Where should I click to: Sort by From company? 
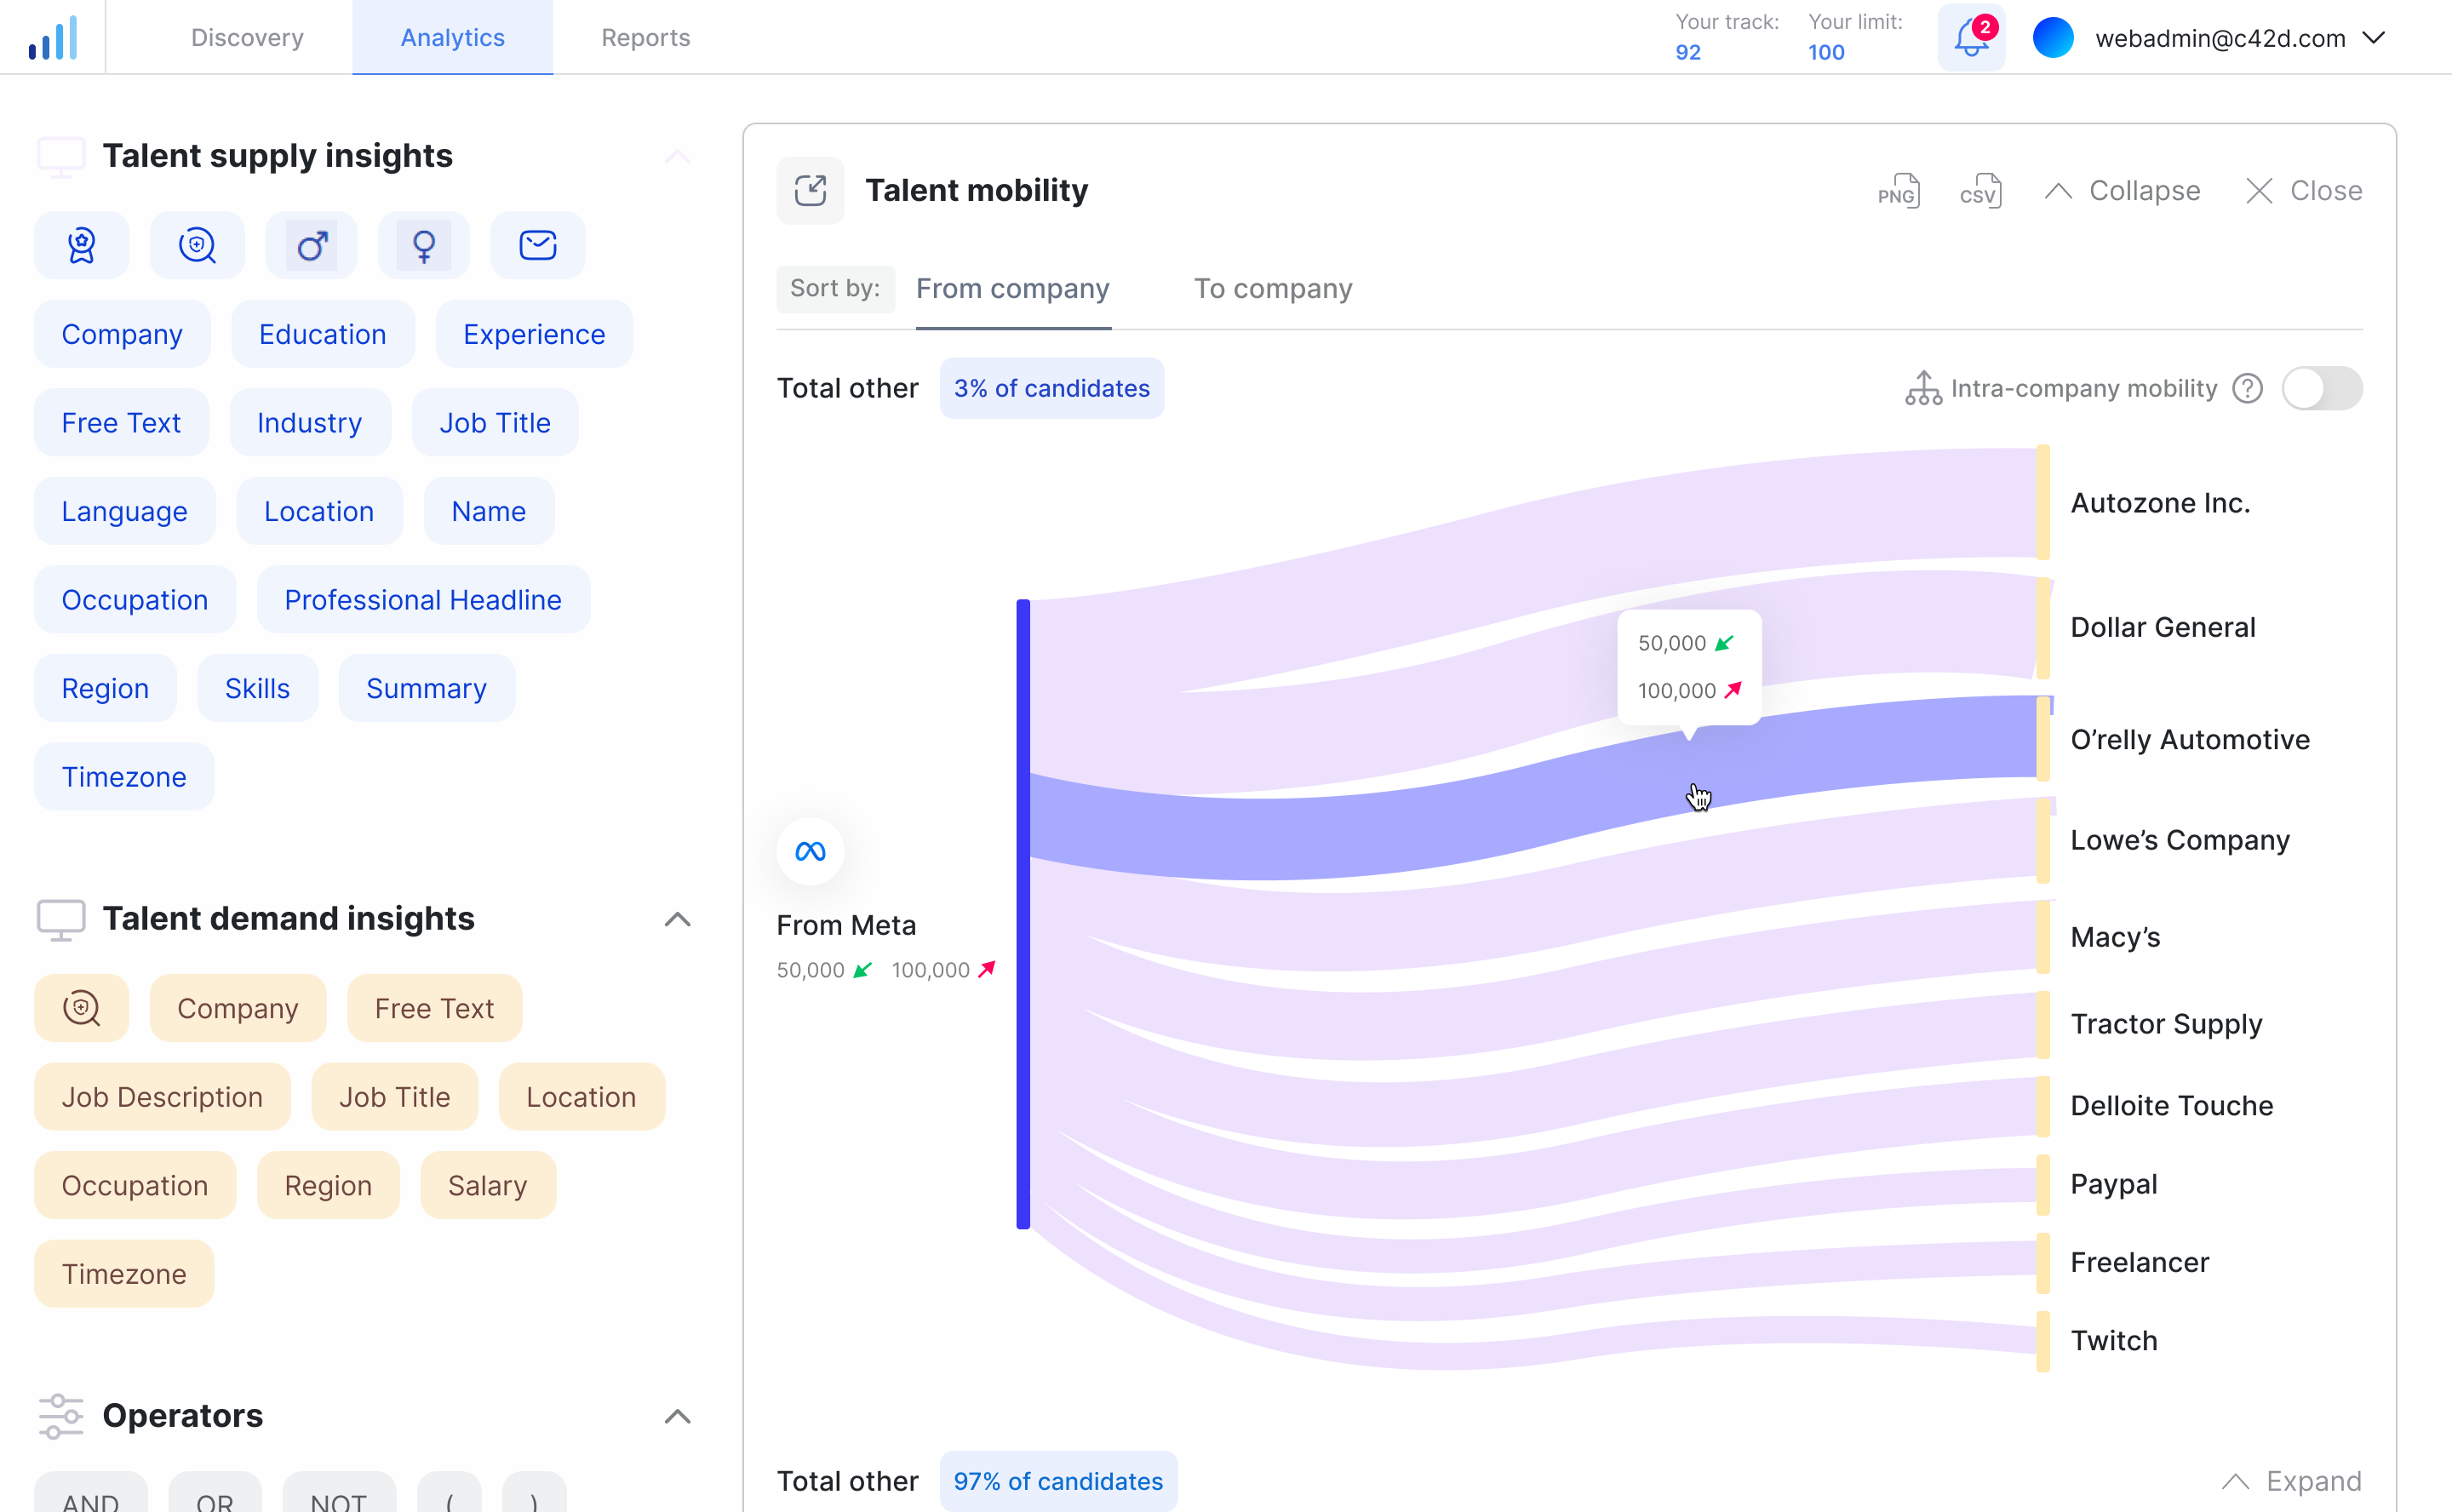(1013, 289)
